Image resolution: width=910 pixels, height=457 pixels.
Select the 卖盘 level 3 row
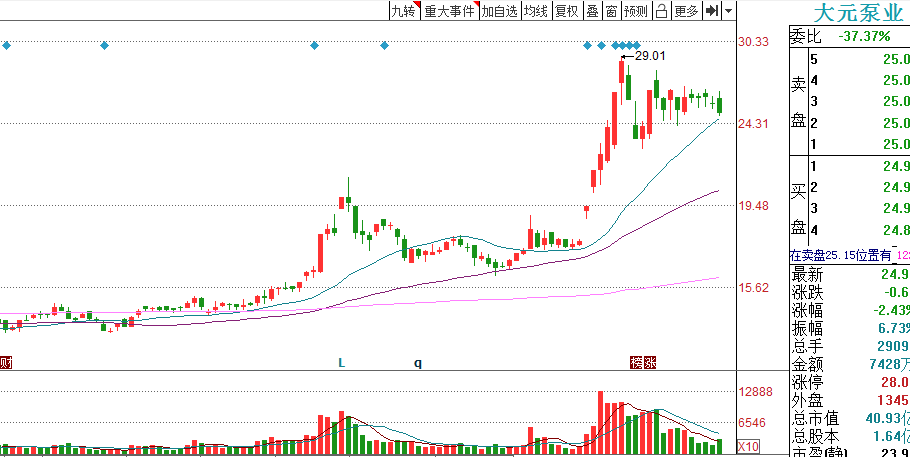pos(860,102)
